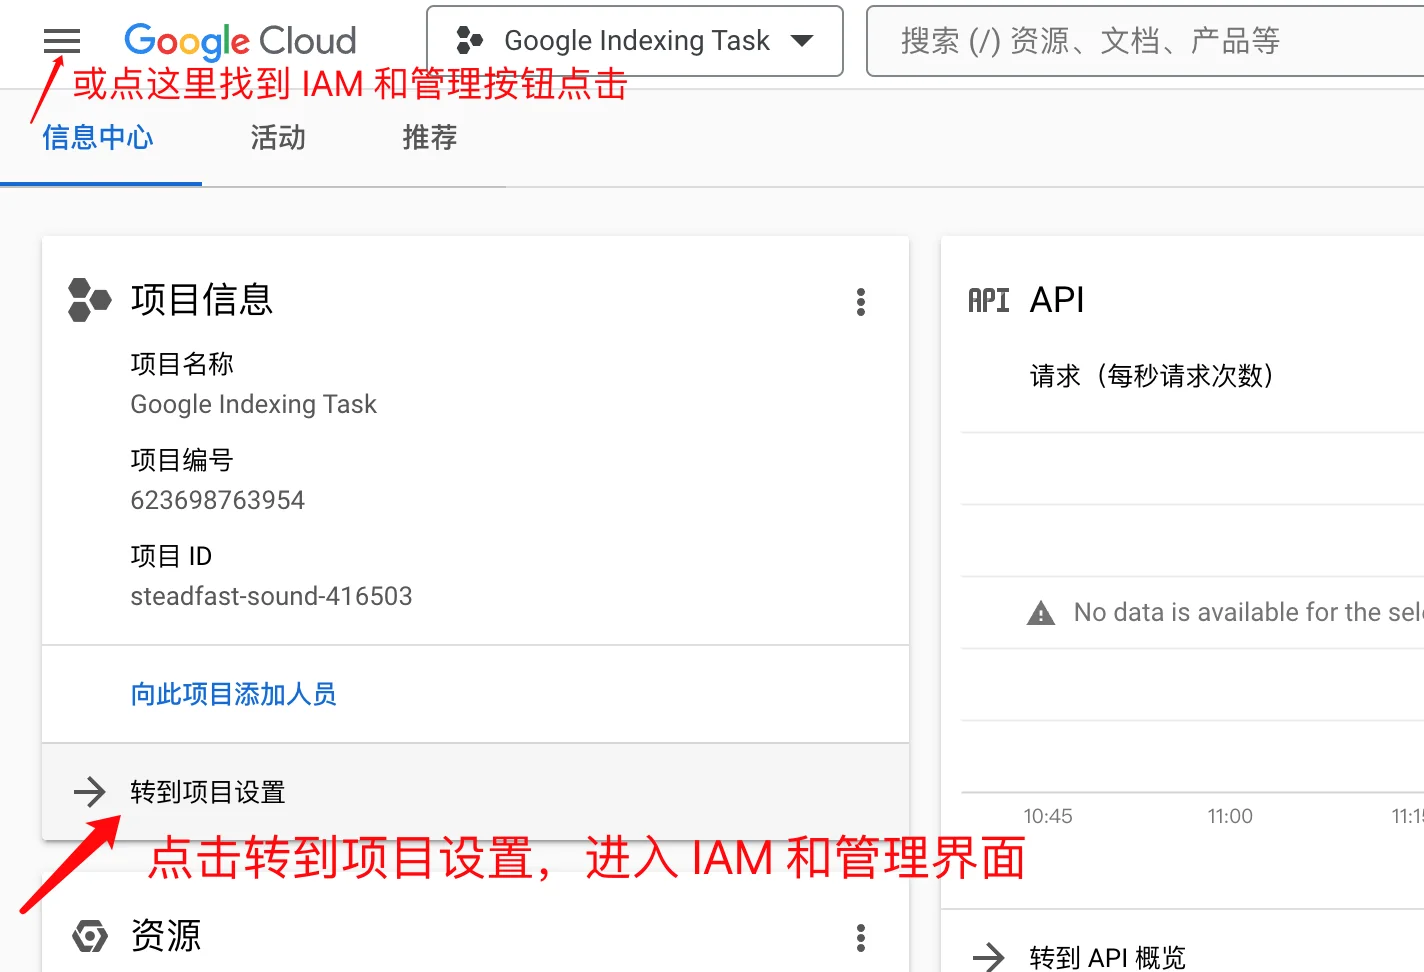
Task: Click the project selector dropdown arrow
Action: [x=802, y=41]
